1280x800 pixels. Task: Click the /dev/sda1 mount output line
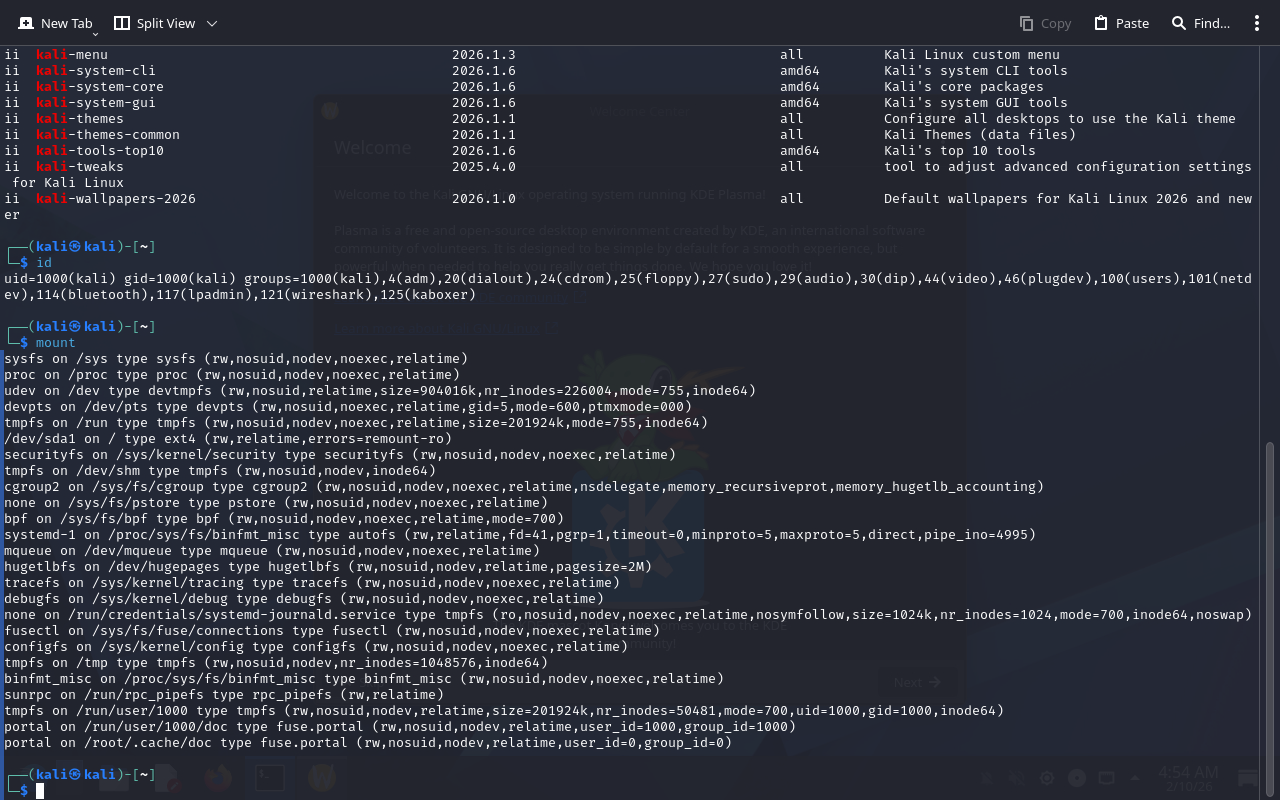(228, 439)
